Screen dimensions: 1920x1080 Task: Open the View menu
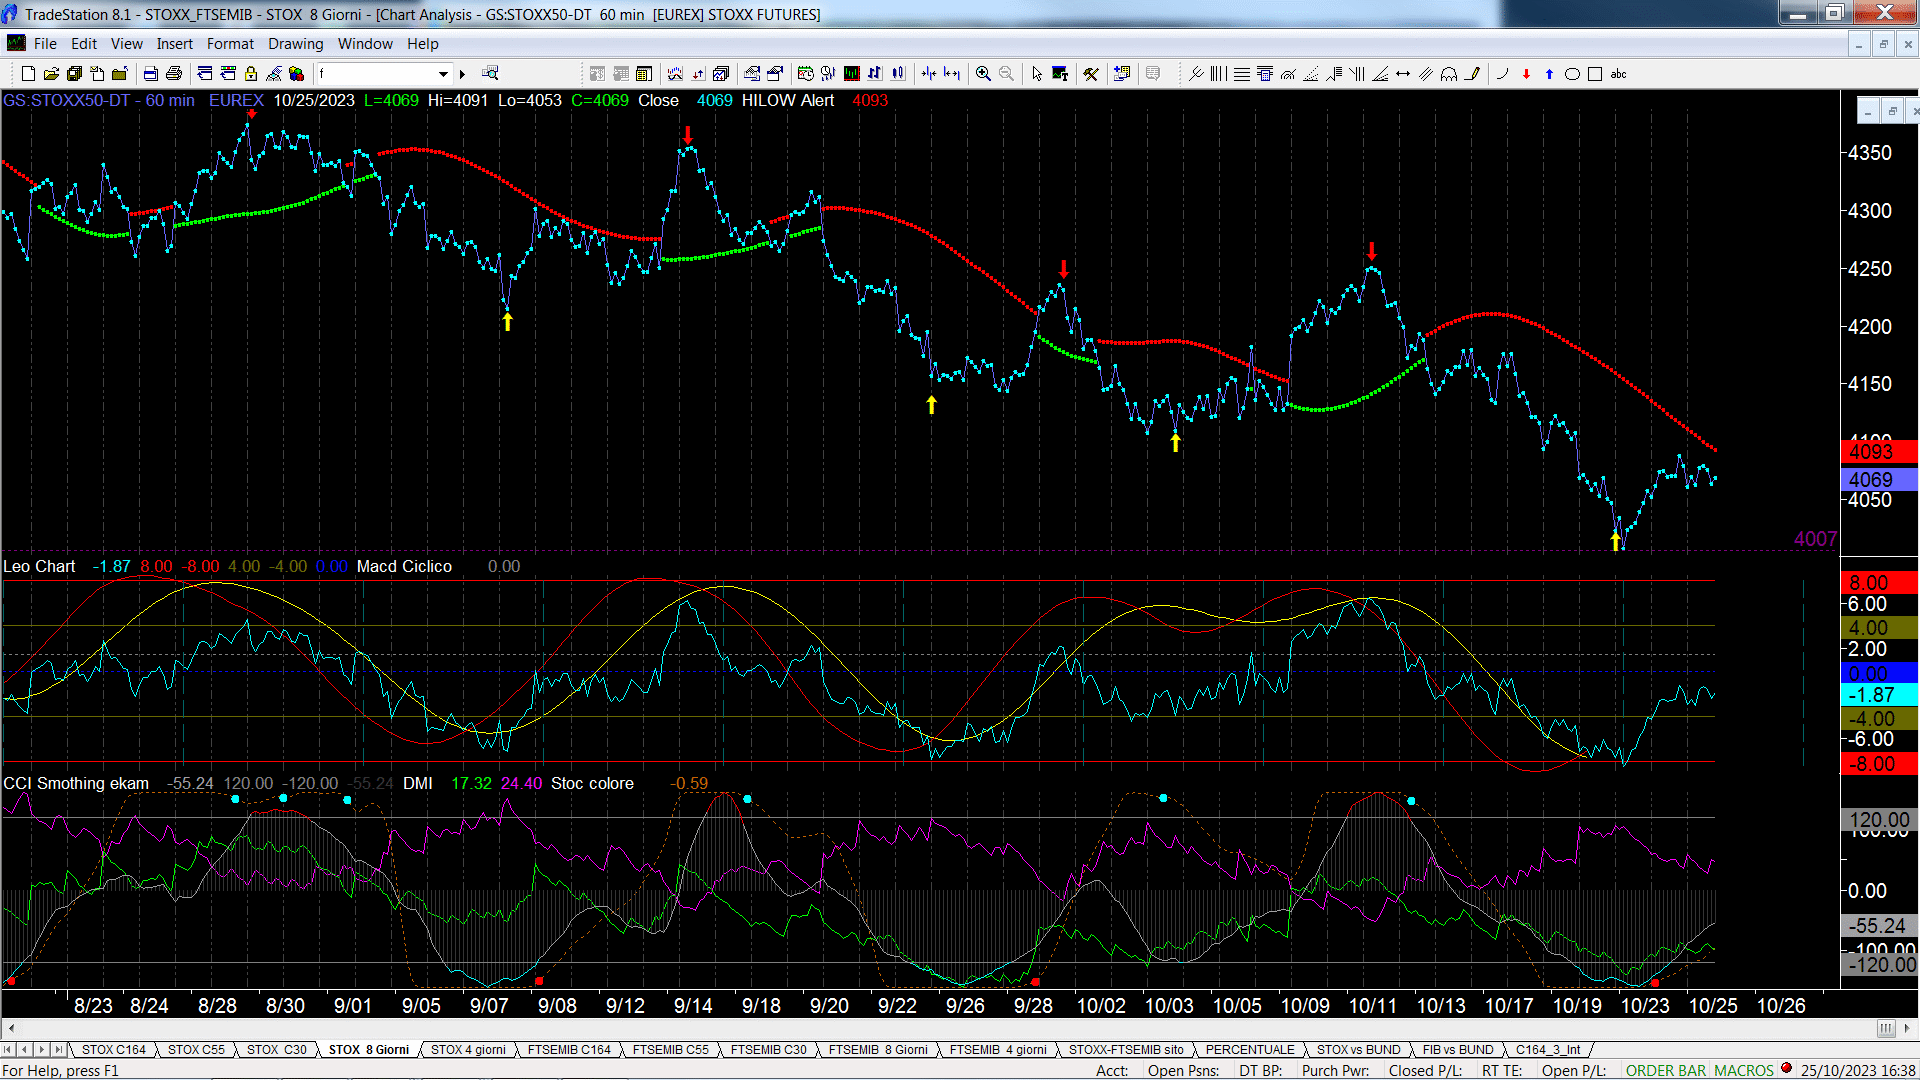(126, 44)
